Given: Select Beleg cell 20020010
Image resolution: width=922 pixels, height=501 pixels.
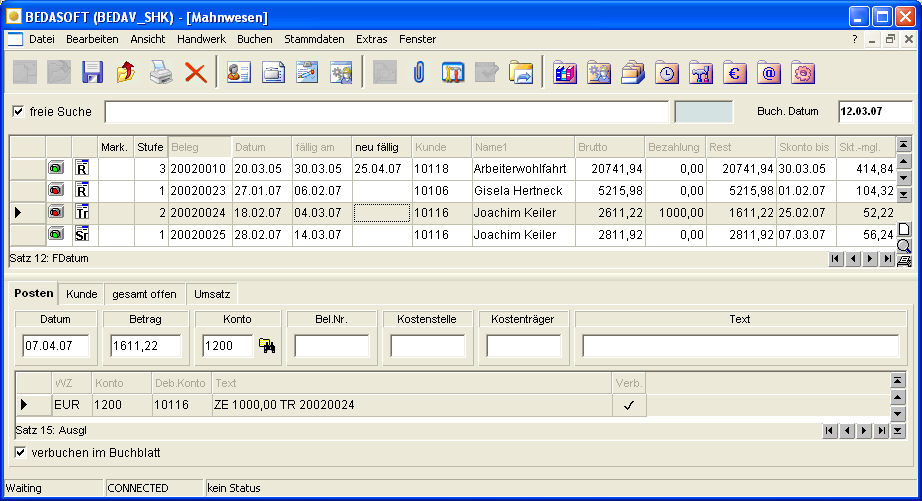Looking at the screenshot, I should coord(199,169).
